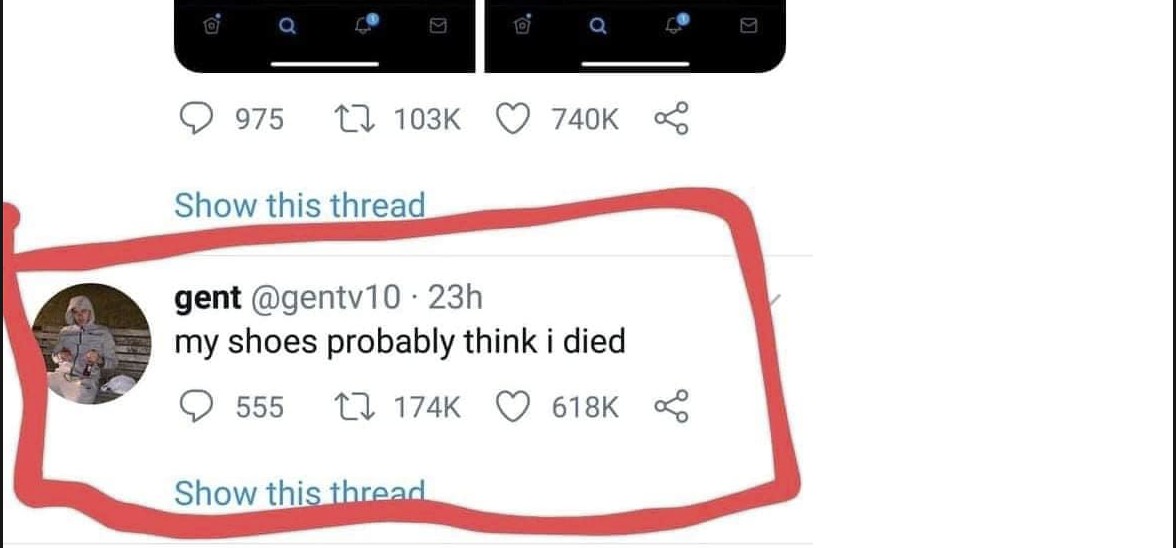The height and width of the screenshot is (548, 1176).
Task: Tap the home icon in right phone screenshot
Action: 522,28
